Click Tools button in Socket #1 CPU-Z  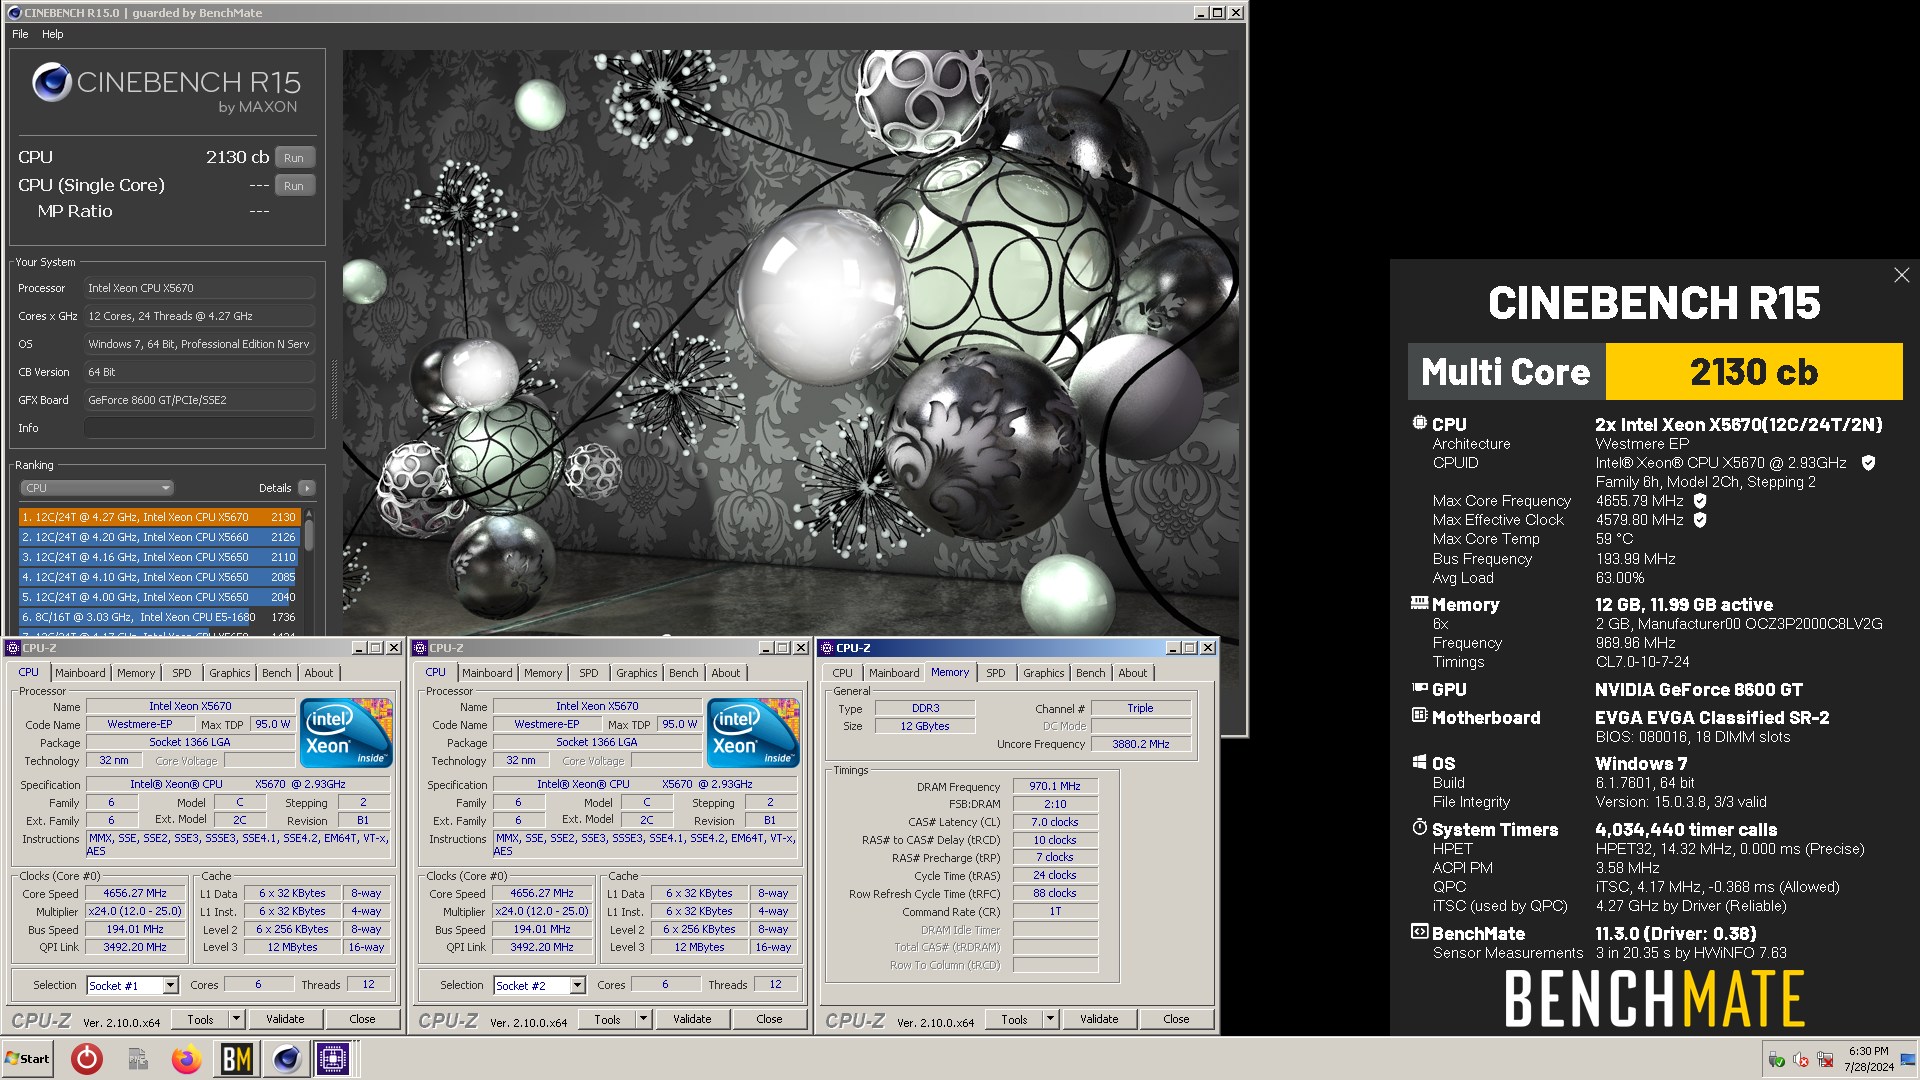tap(201, 1019)
